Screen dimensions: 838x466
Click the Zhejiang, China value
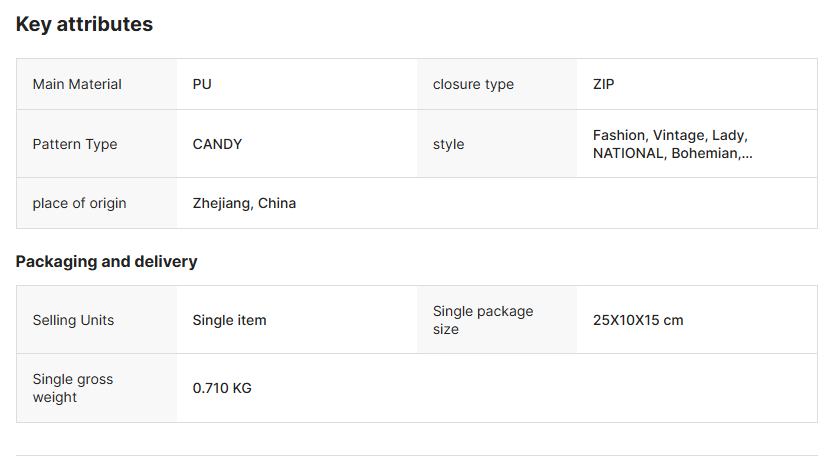tap(244, 203)
